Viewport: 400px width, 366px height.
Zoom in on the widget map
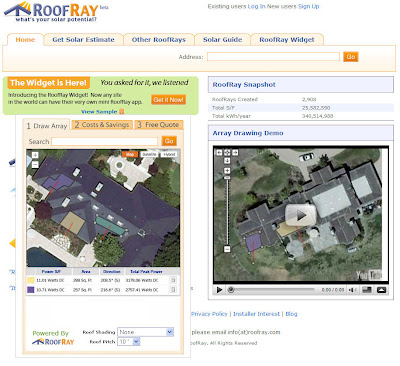click(35, 155)
